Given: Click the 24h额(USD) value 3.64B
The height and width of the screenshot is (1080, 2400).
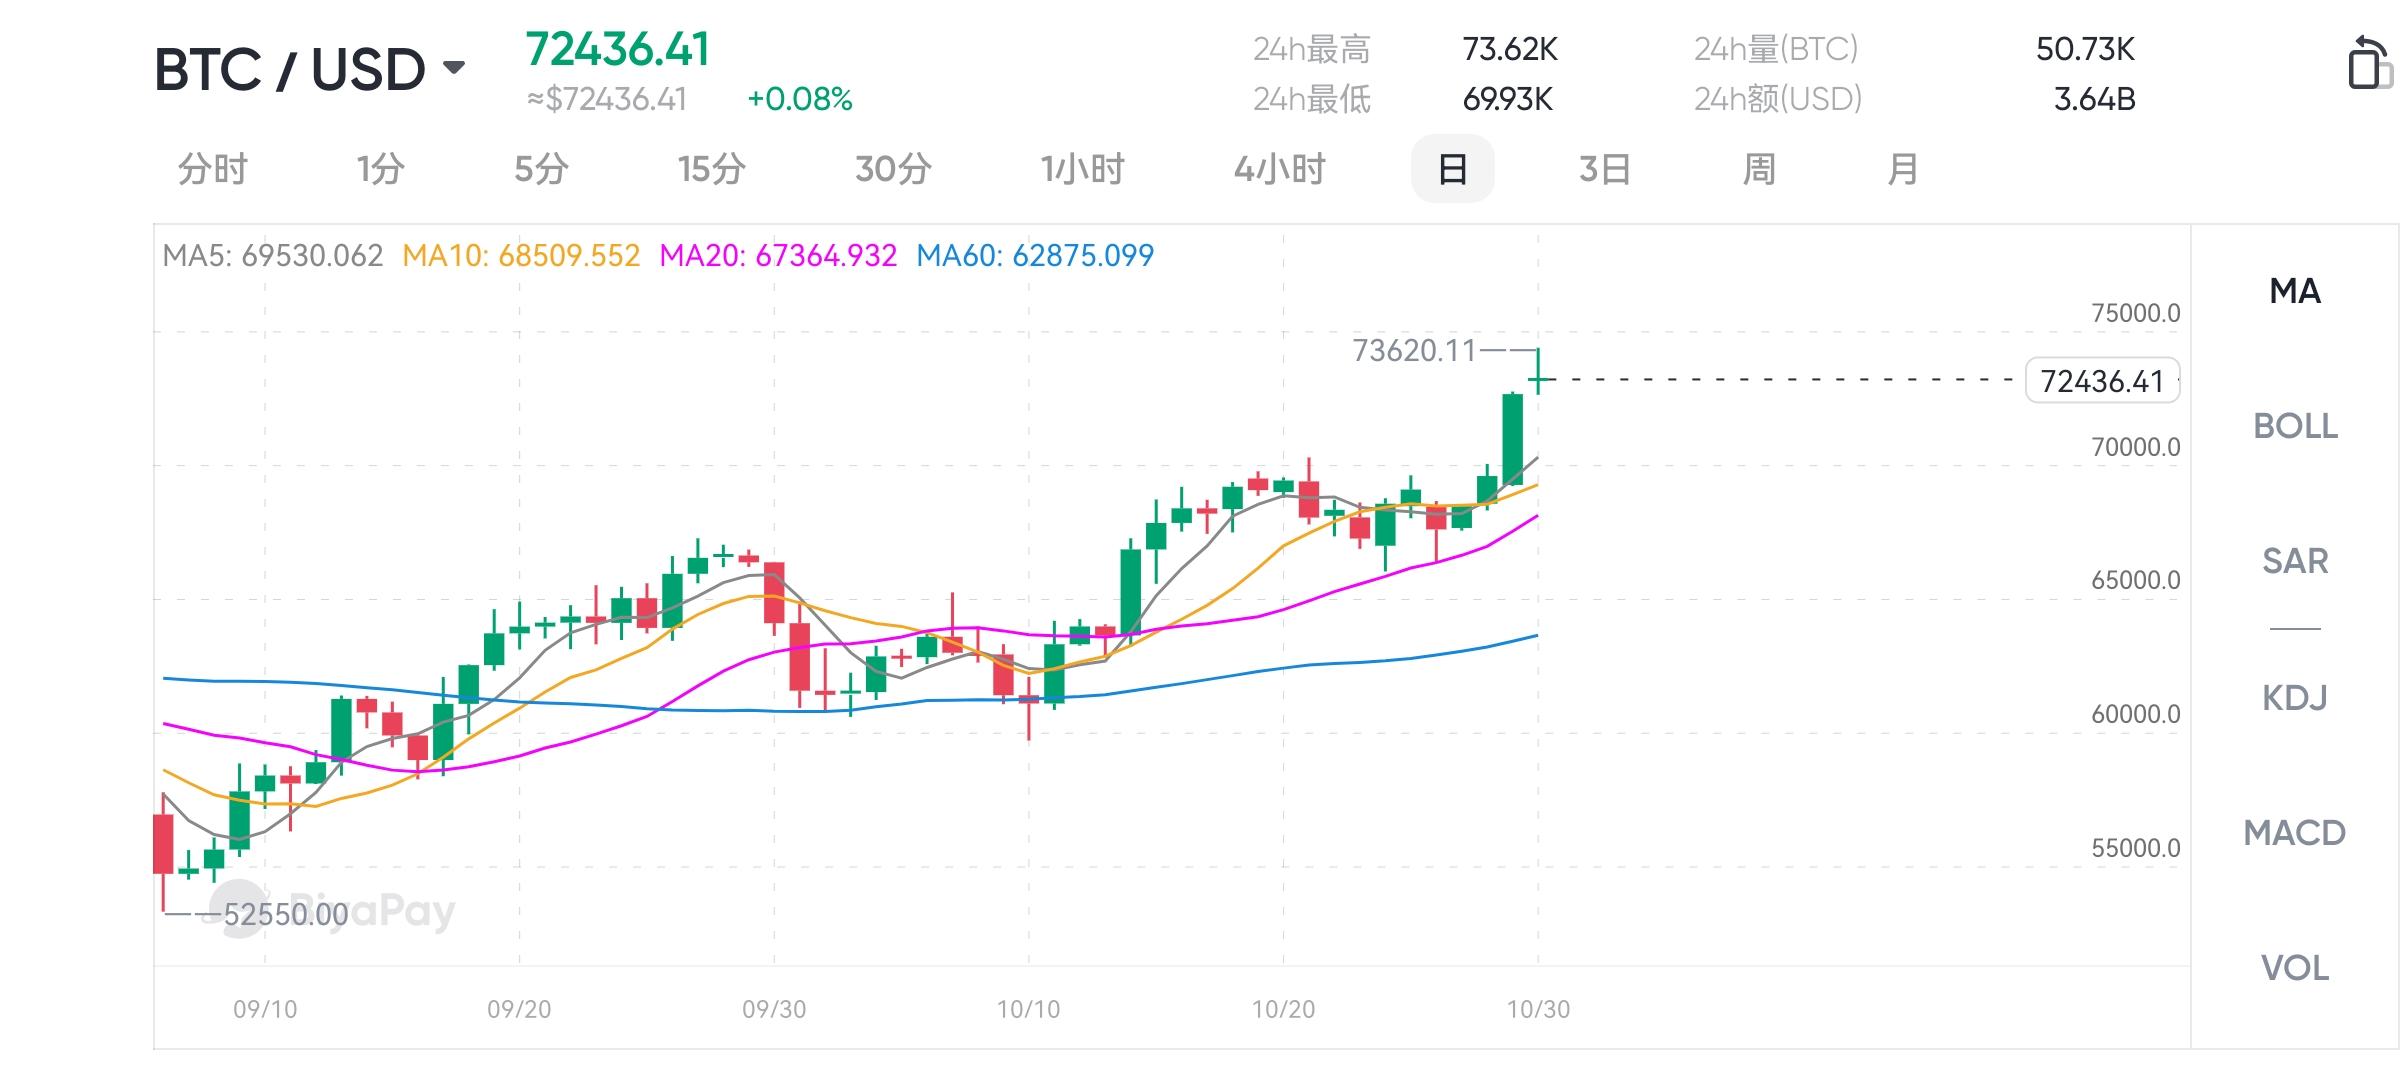Looking at the screenshot, I should (x=2095, y=99).
